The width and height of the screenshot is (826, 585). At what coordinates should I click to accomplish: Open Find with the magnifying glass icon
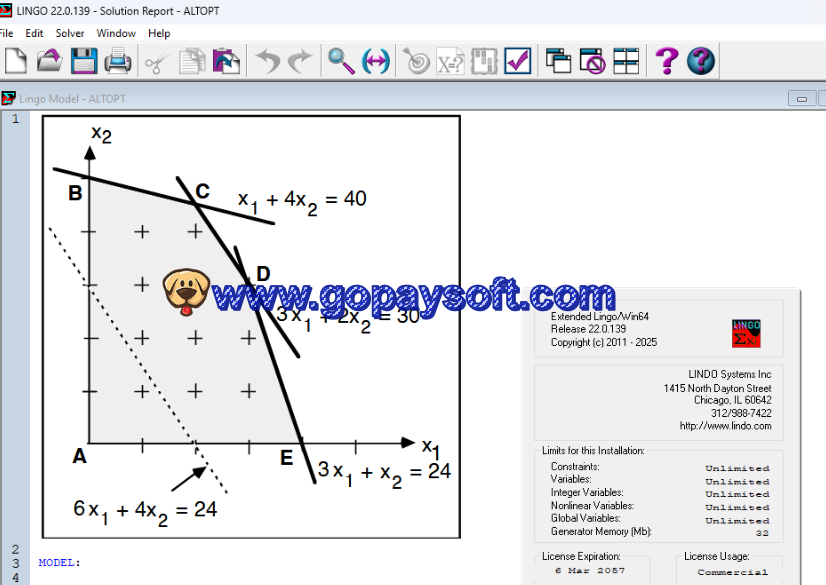(x=342, y=61)
